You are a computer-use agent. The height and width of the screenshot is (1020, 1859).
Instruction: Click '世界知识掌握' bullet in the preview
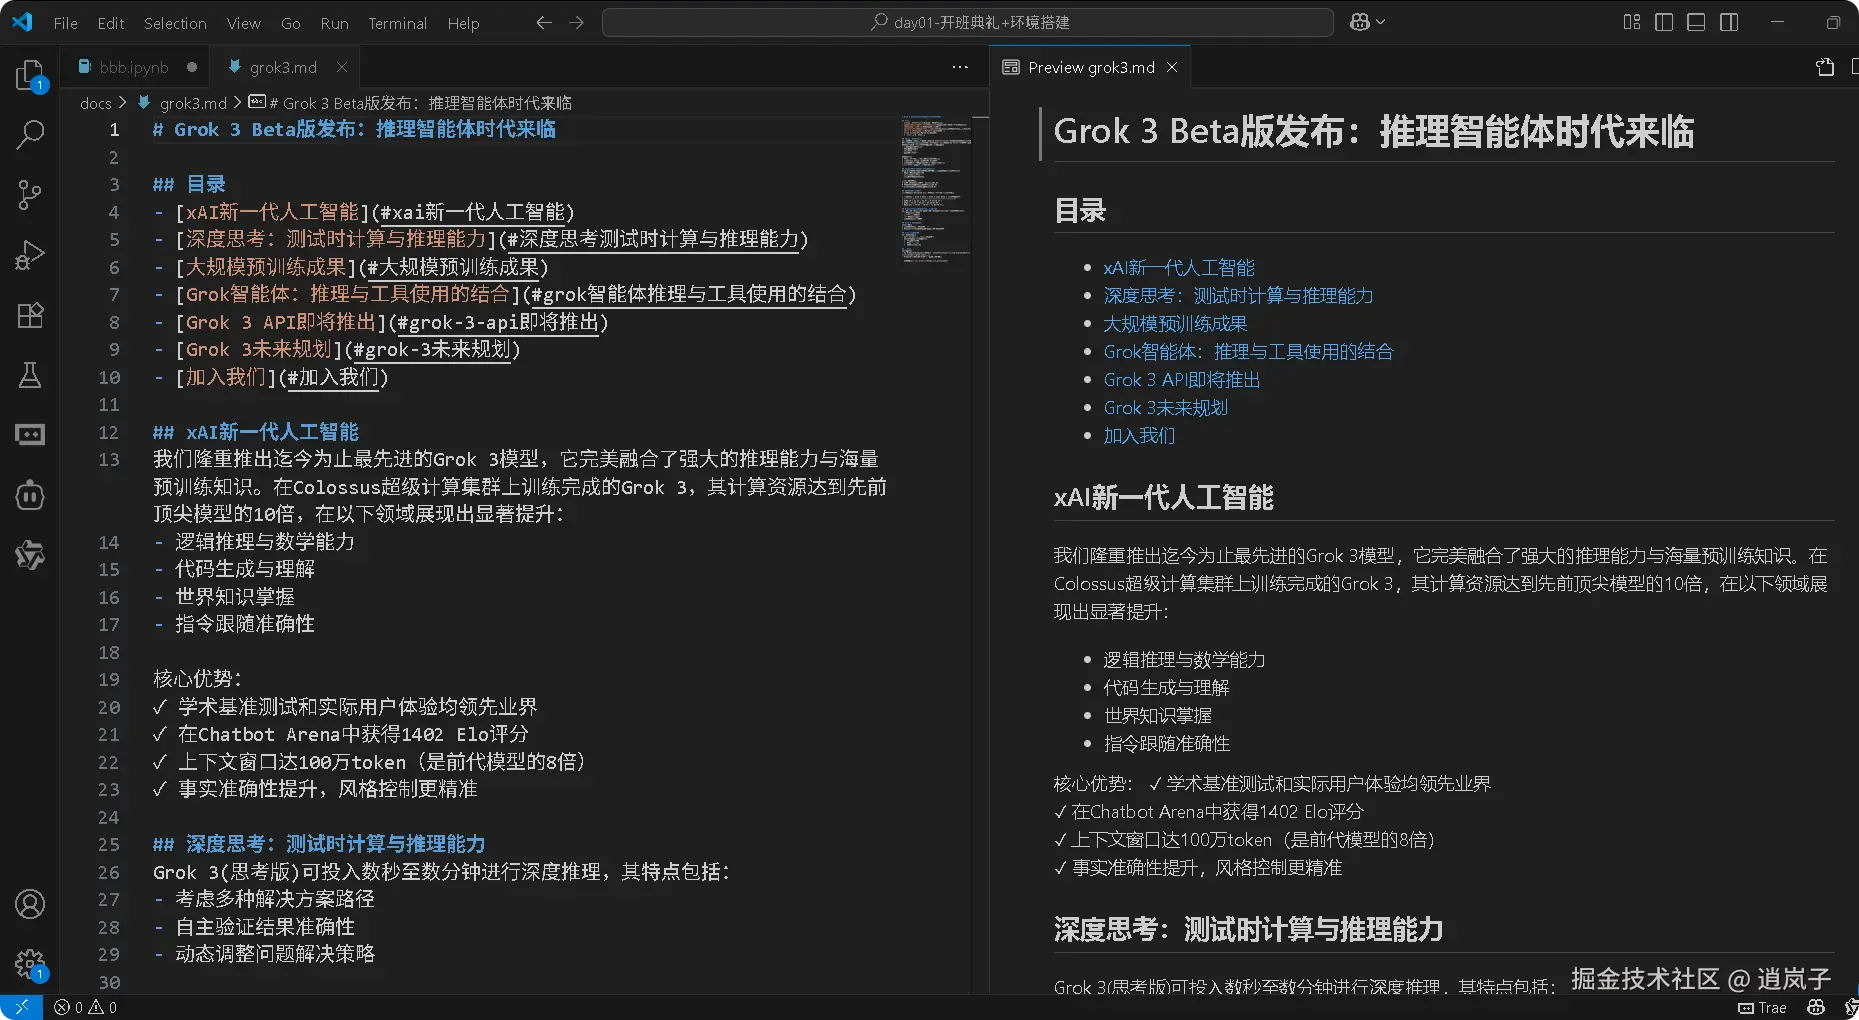point(1157,715)
